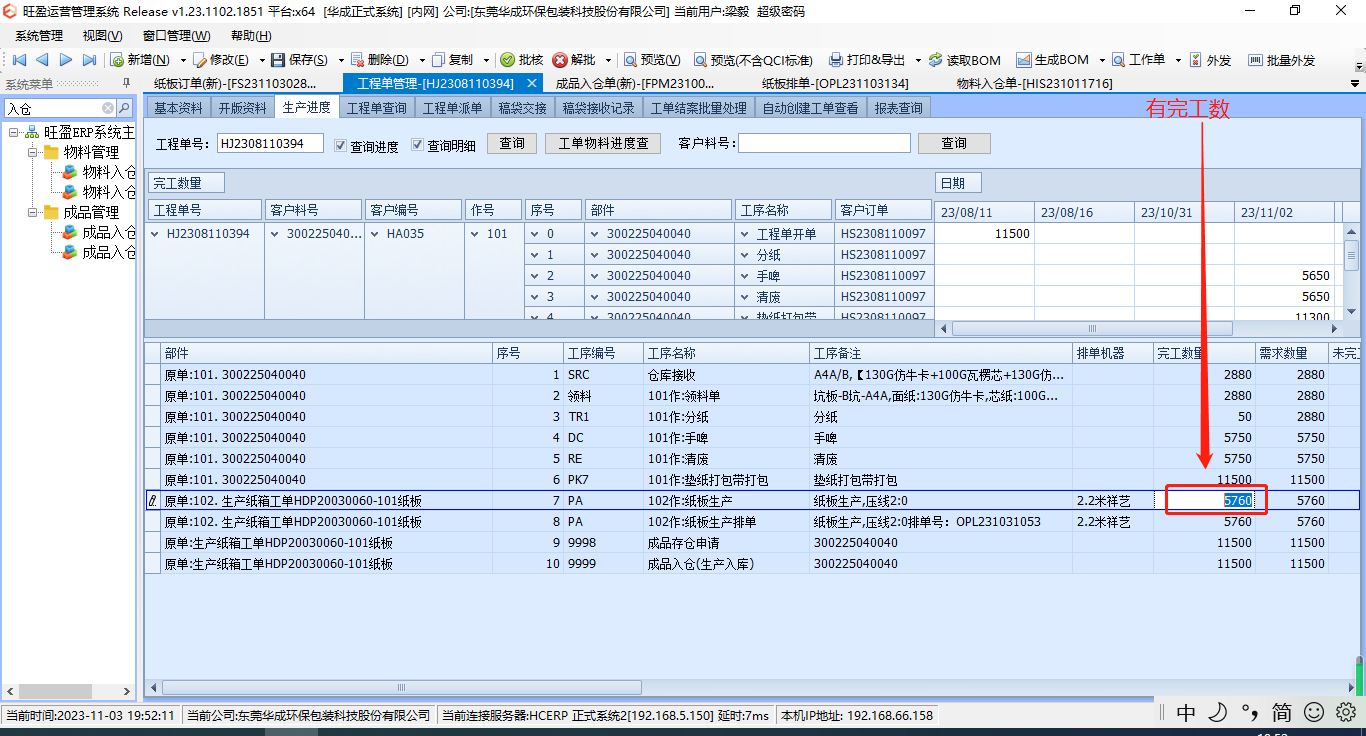
Task: Click the 完工数量 header button
Action: coord(186,183)
